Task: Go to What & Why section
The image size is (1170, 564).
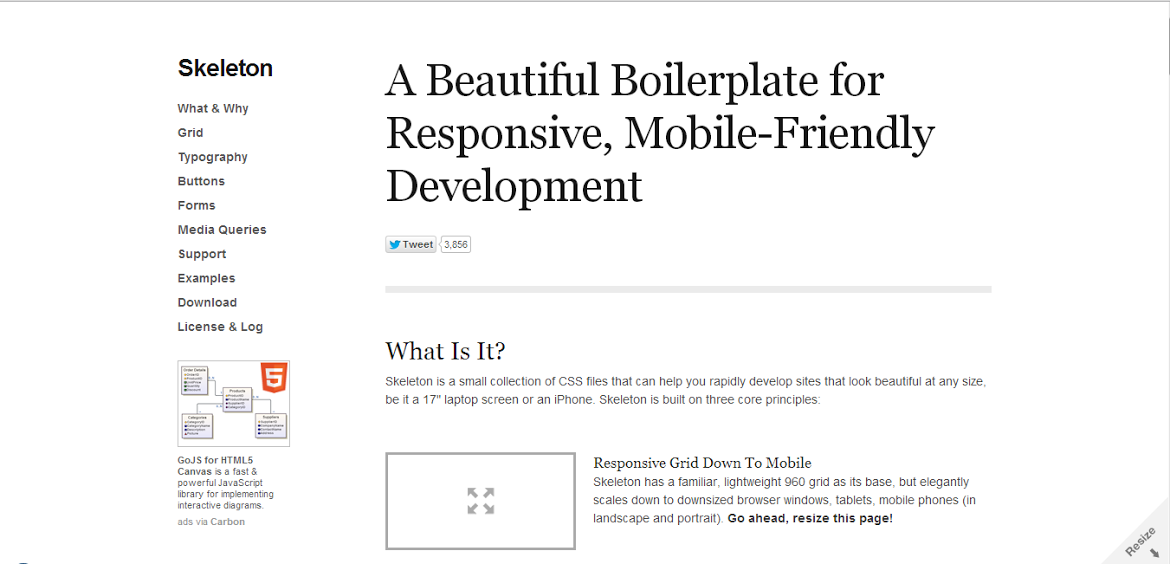Action: [213, 108]
